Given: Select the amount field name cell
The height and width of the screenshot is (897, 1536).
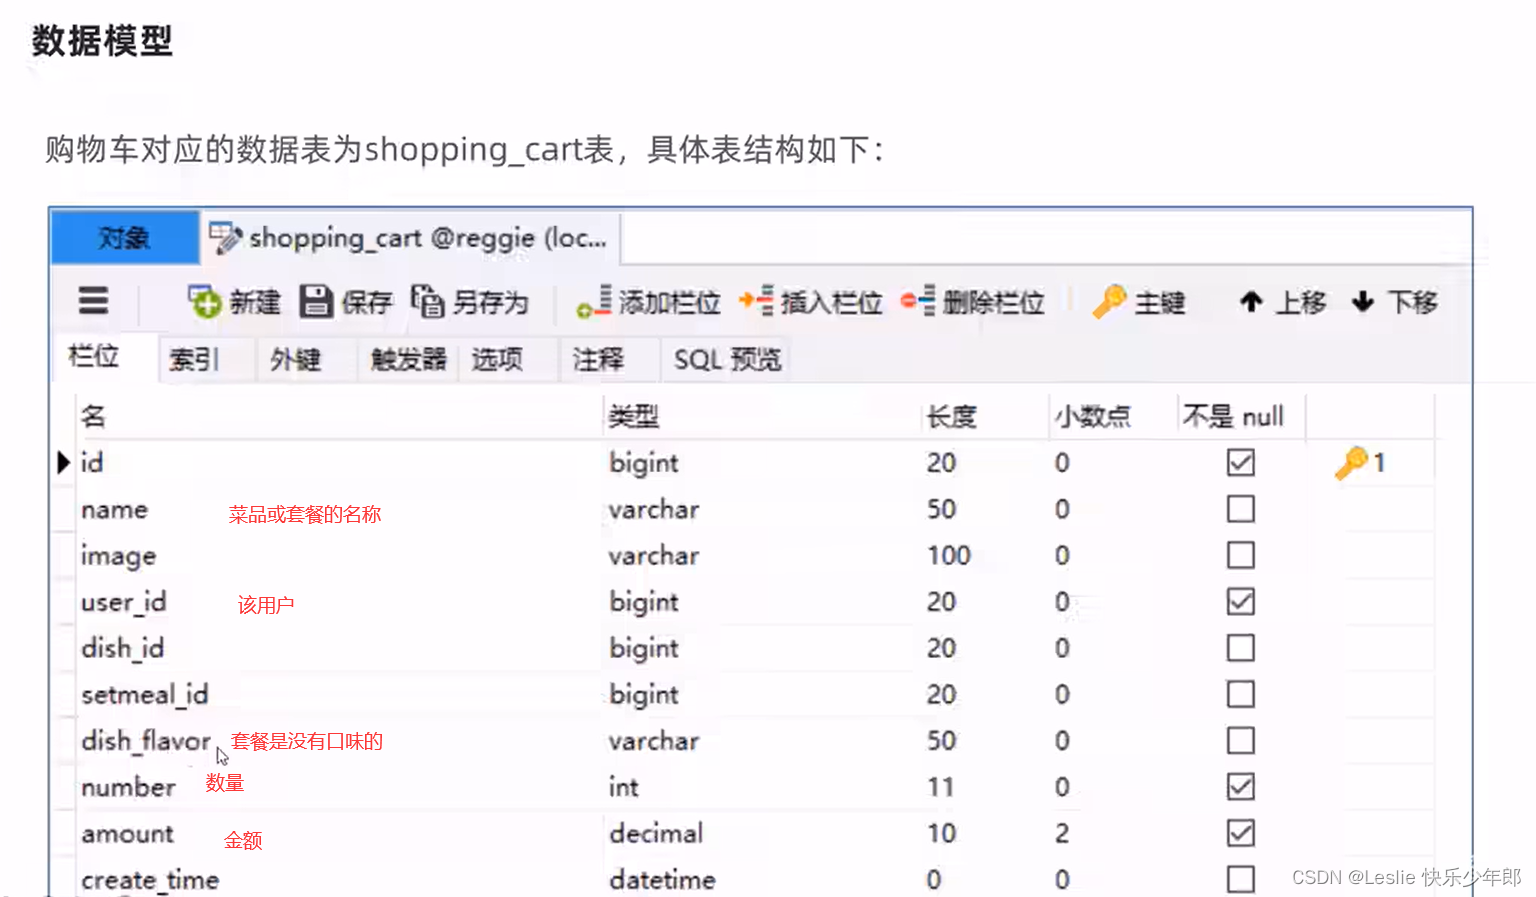Looking at the screenshot, I should [x=340, y=833].
